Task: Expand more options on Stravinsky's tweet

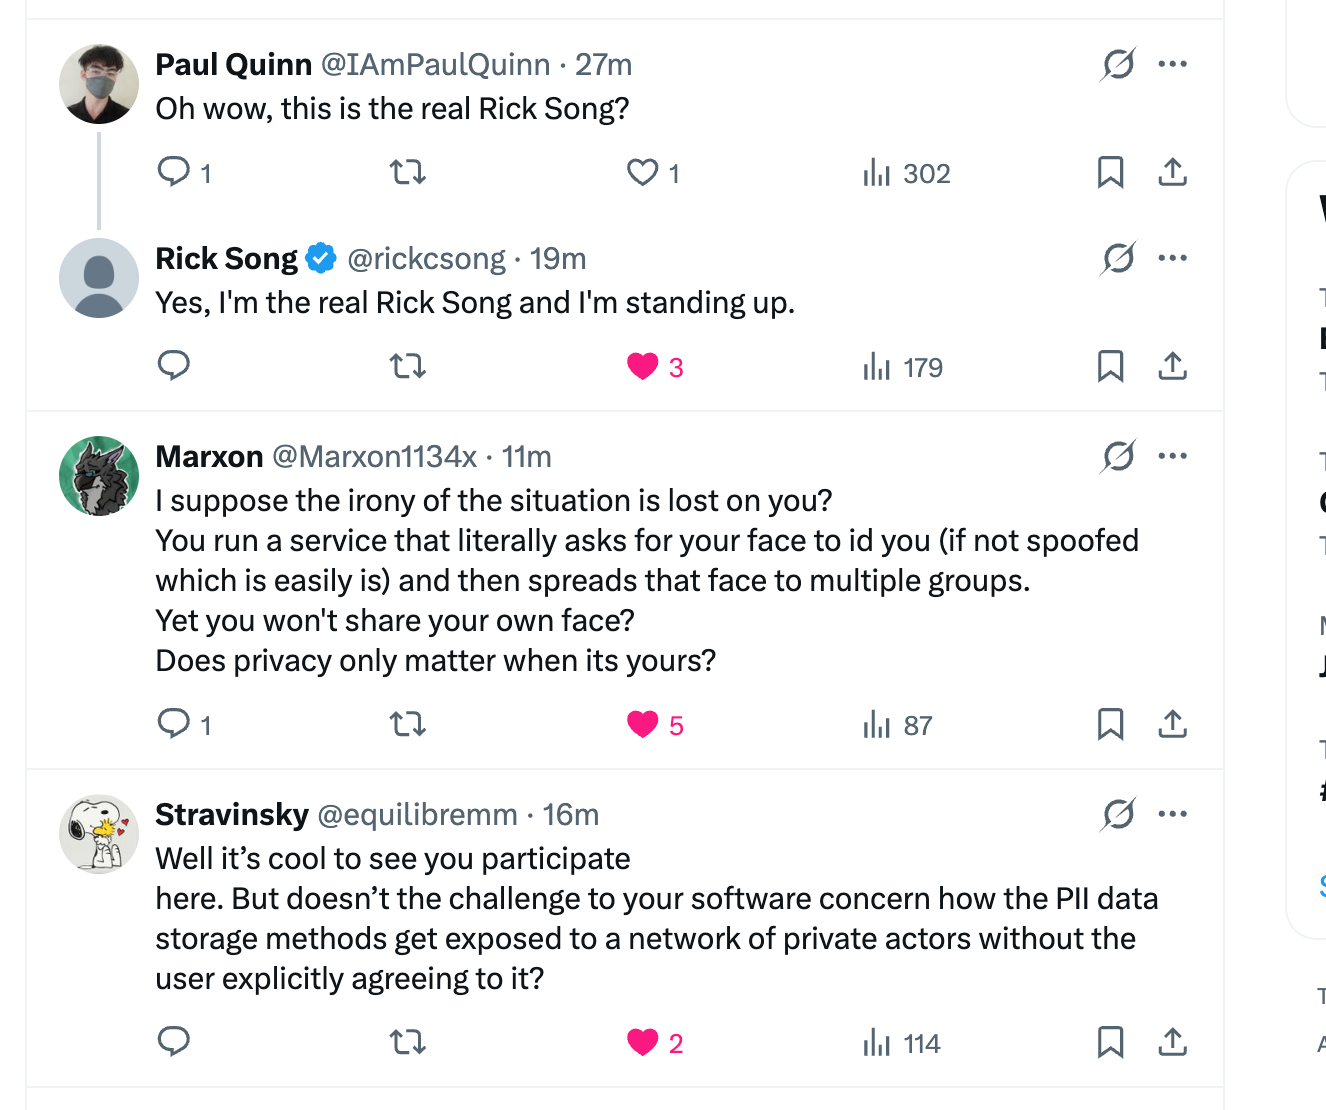Action: 1172,814
